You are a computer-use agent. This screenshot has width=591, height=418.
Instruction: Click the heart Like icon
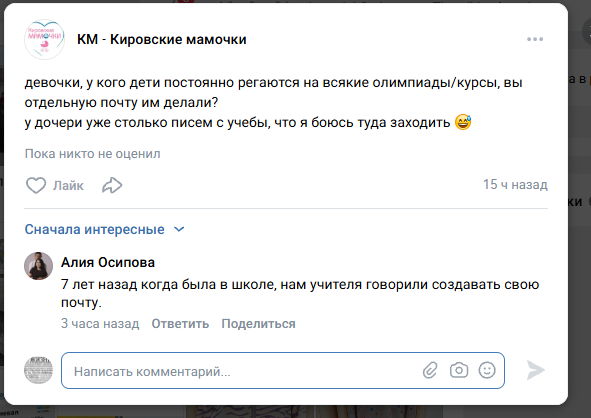point(36,185)
